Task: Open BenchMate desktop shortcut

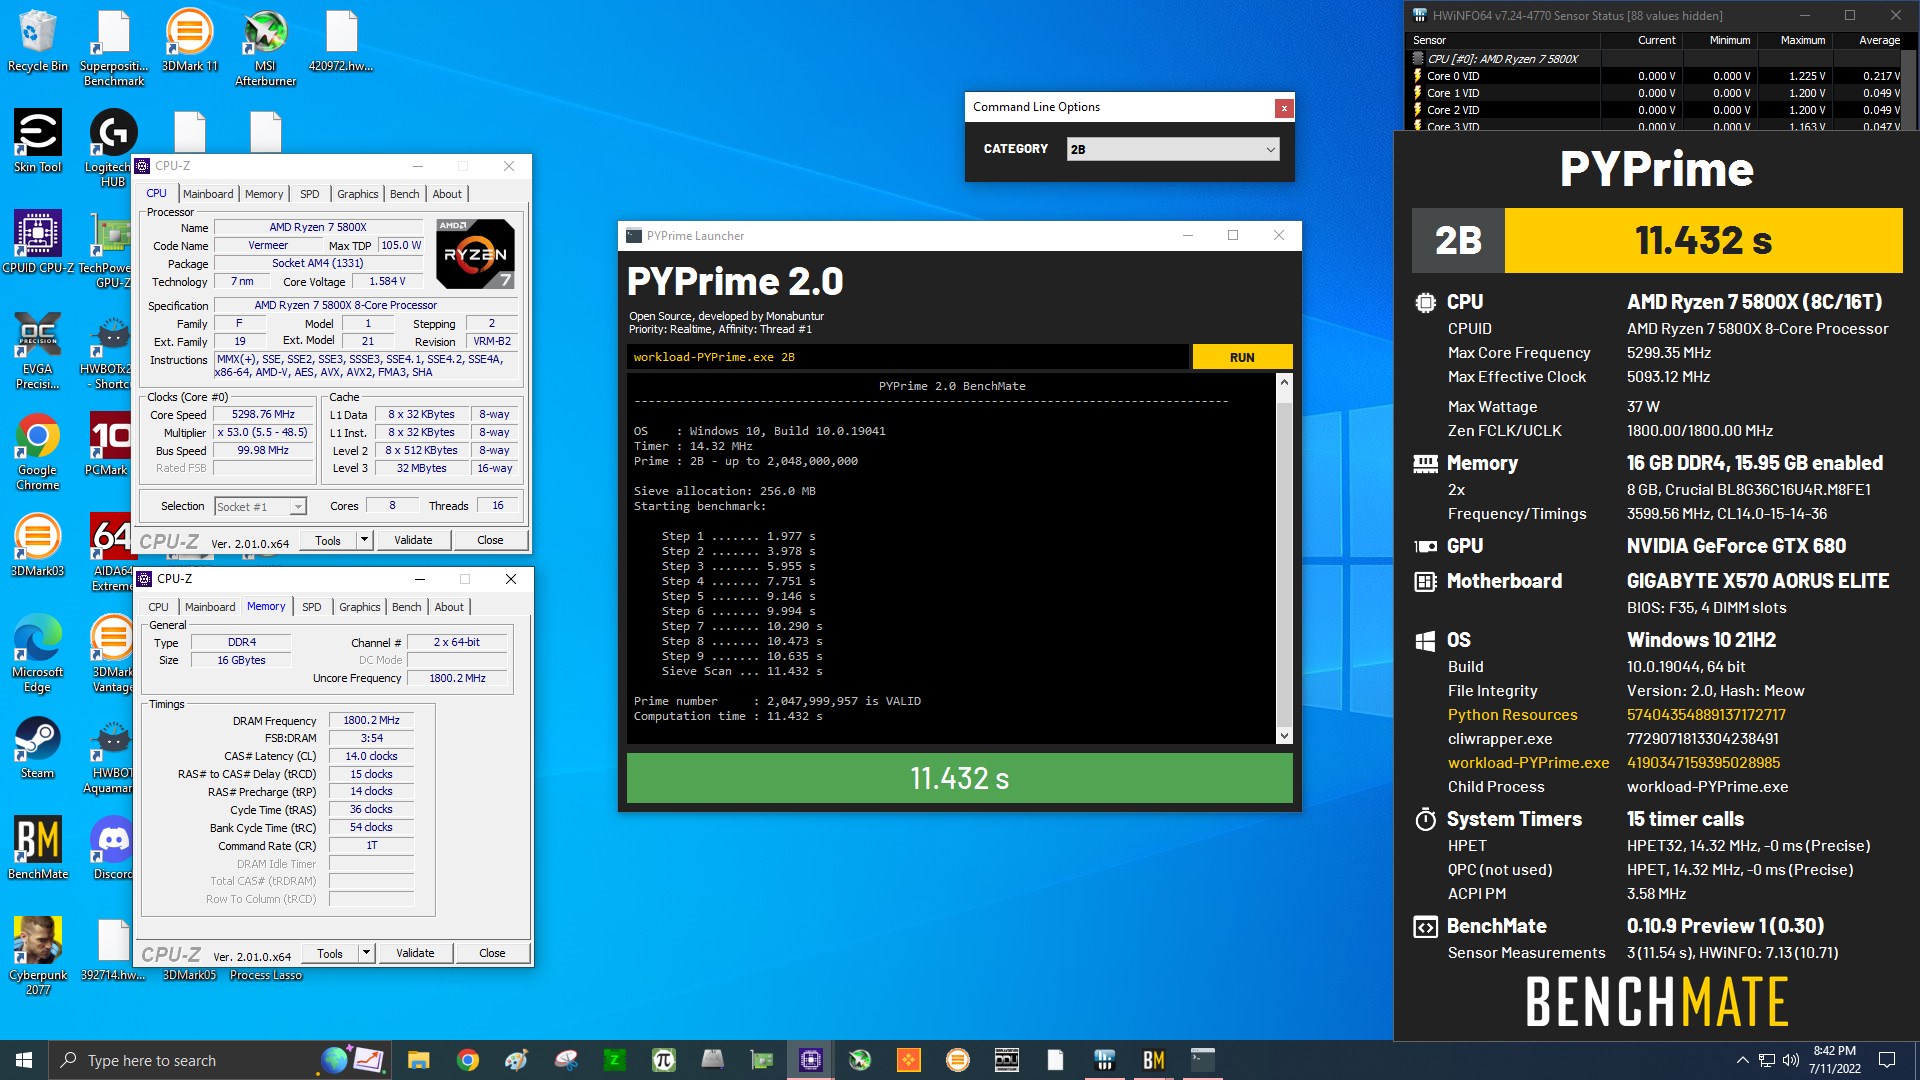Action: tap(38, 849)
